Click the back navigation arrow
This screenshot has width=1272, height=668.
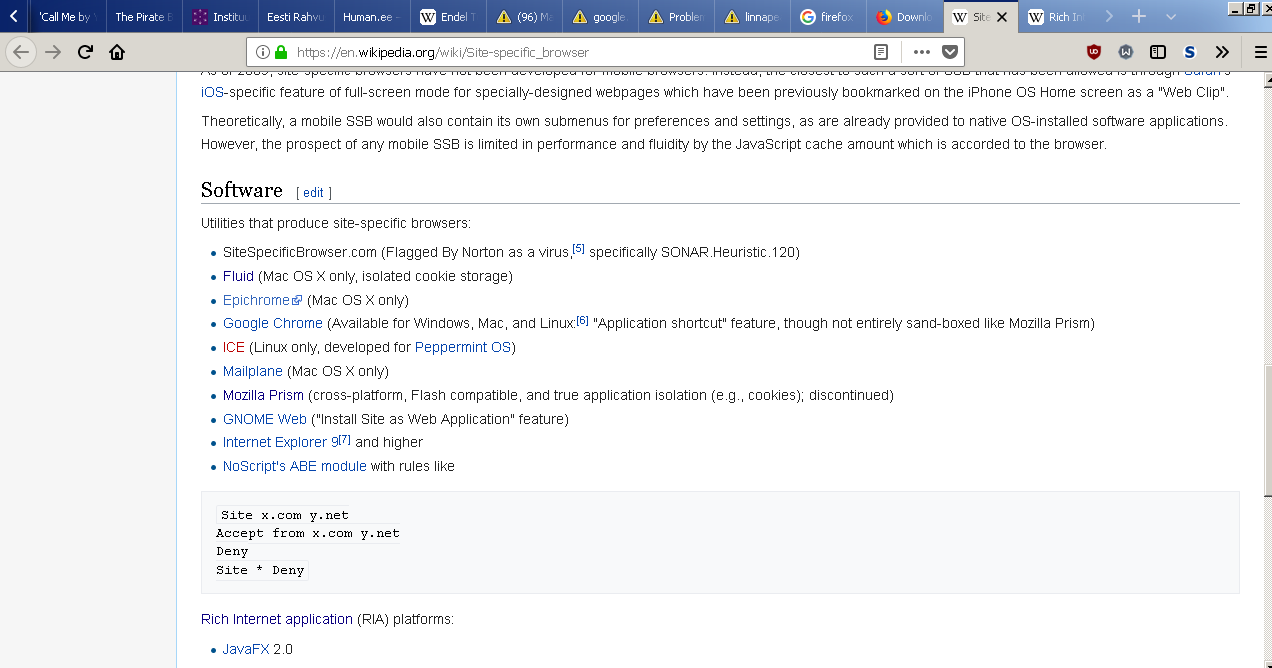(x=21, y=52)
